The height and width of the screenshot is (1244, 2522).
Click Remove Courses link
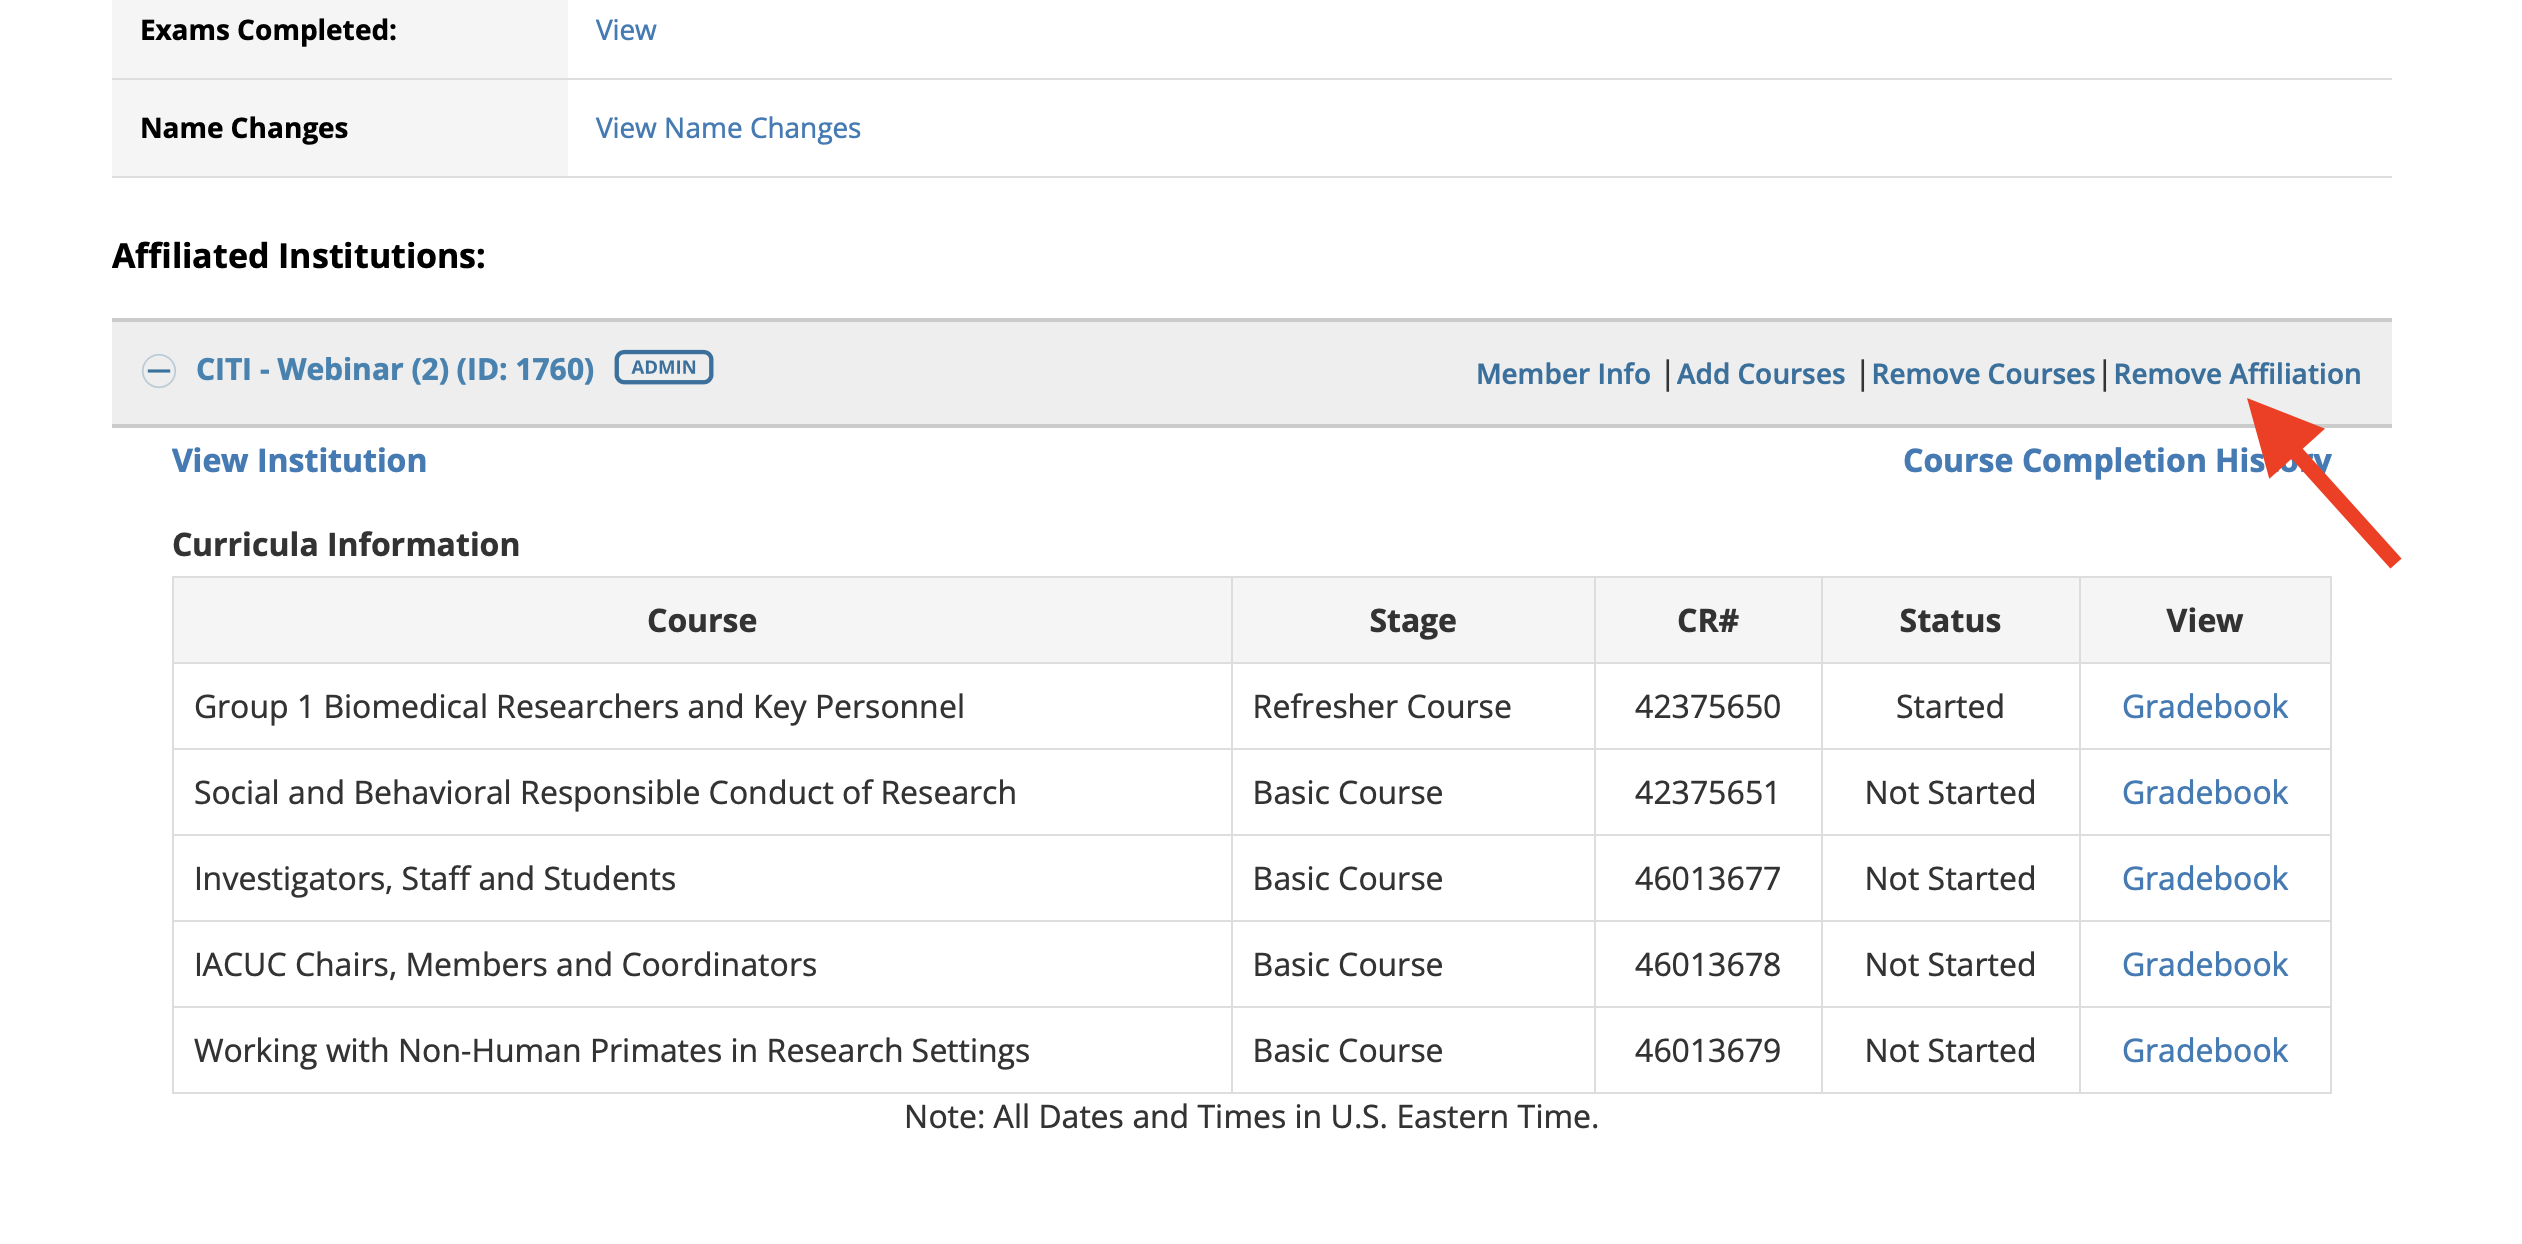(1983, 373)
